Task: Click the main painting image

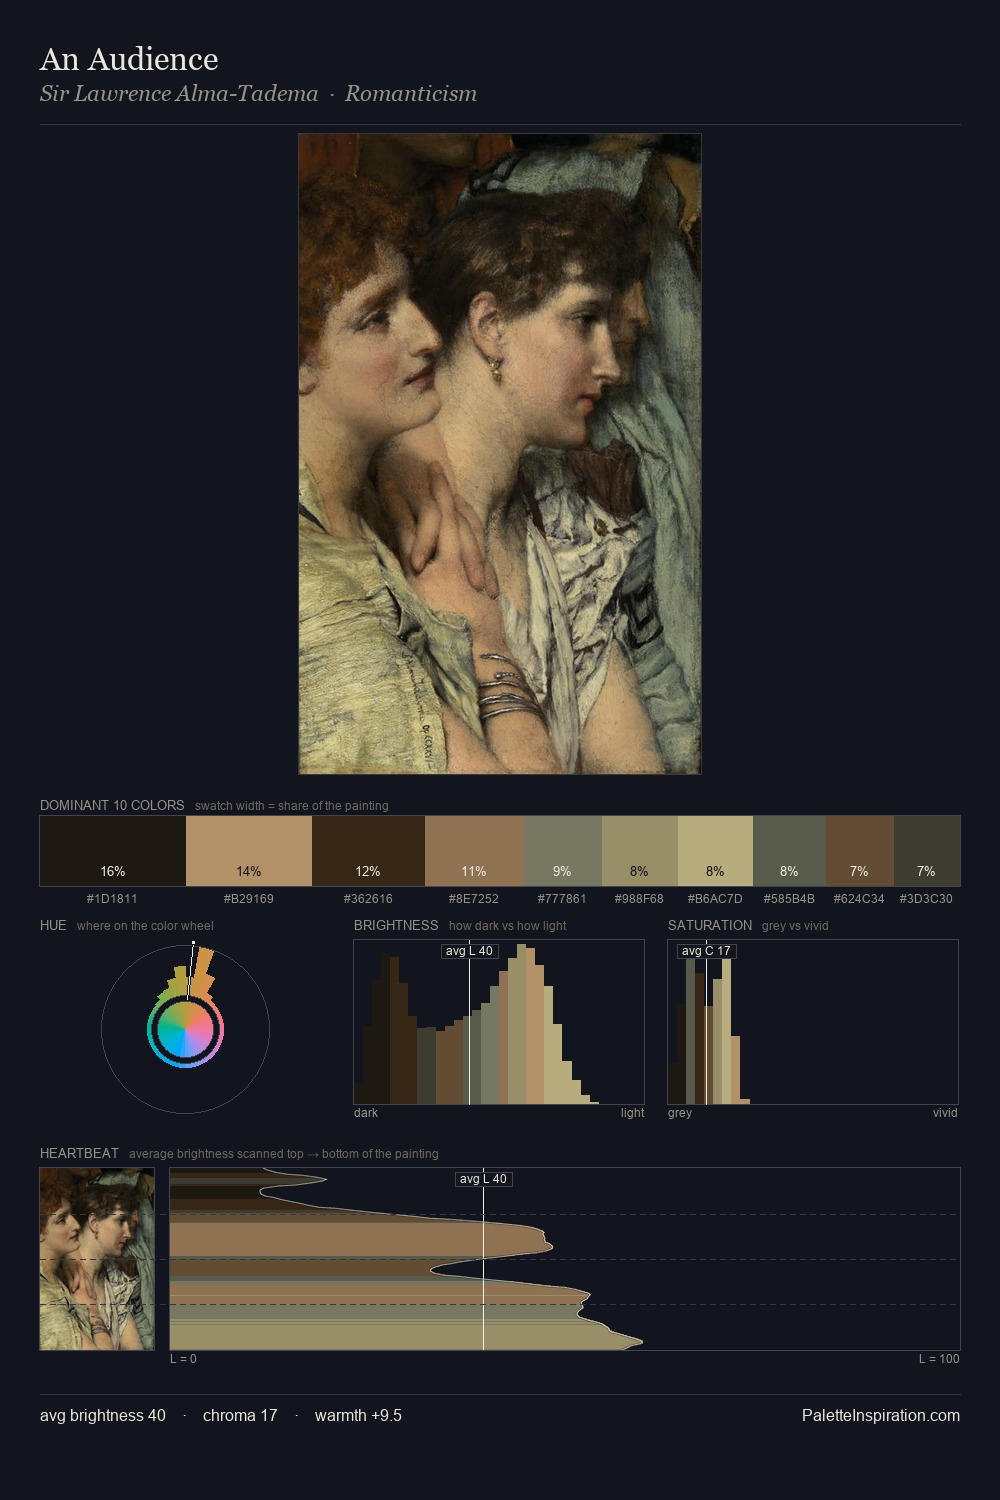Action: 500,454
